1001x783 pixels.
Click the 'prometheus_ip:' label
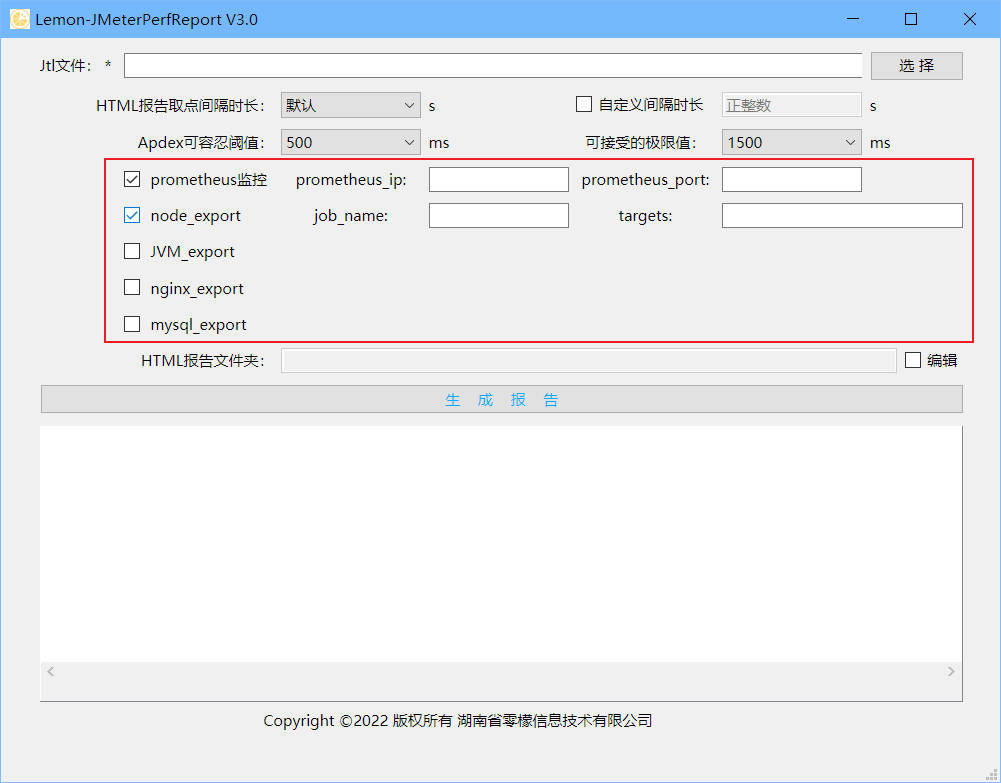click(351, 180)
